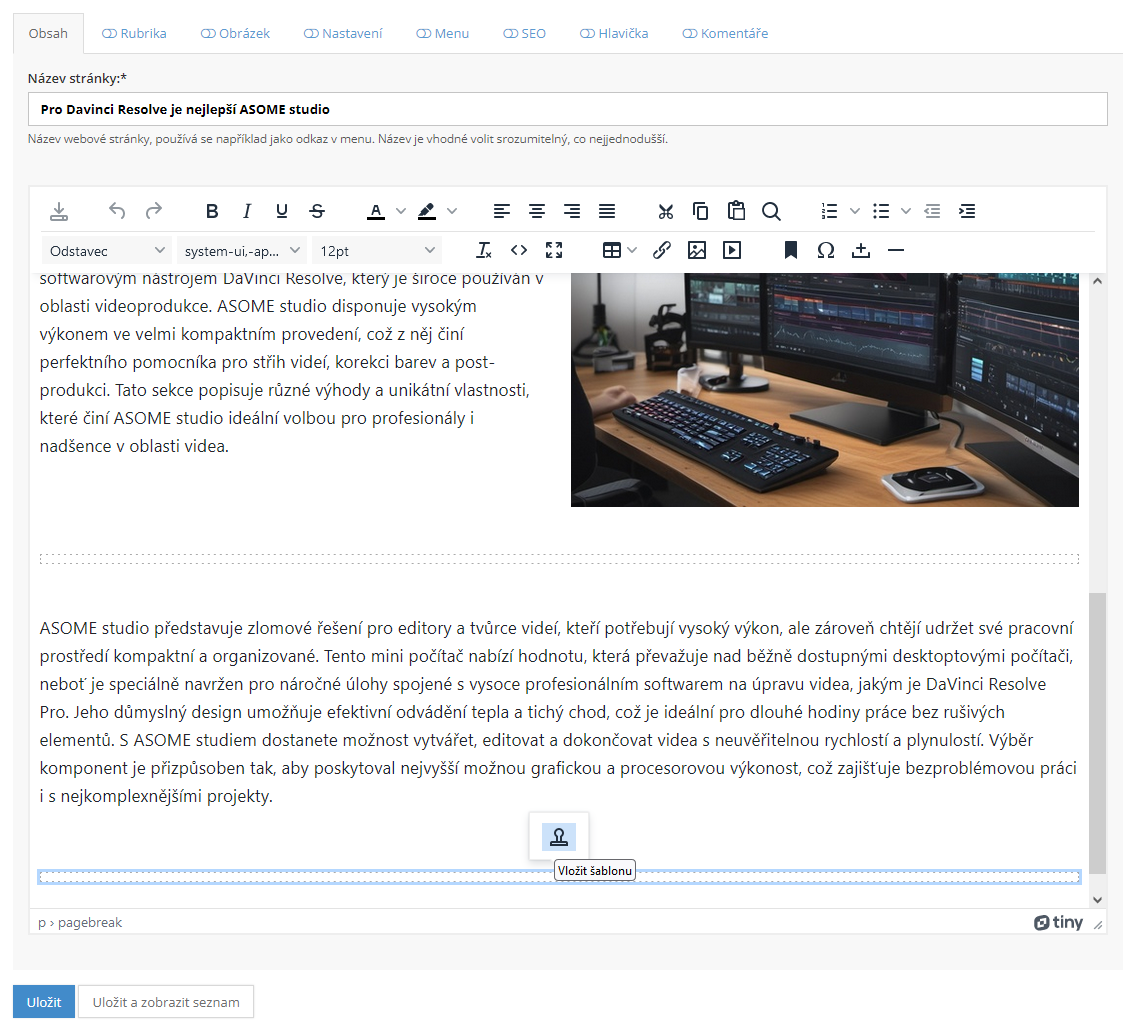
Task: Open the insert image dialog
Action: click(697, 250)
